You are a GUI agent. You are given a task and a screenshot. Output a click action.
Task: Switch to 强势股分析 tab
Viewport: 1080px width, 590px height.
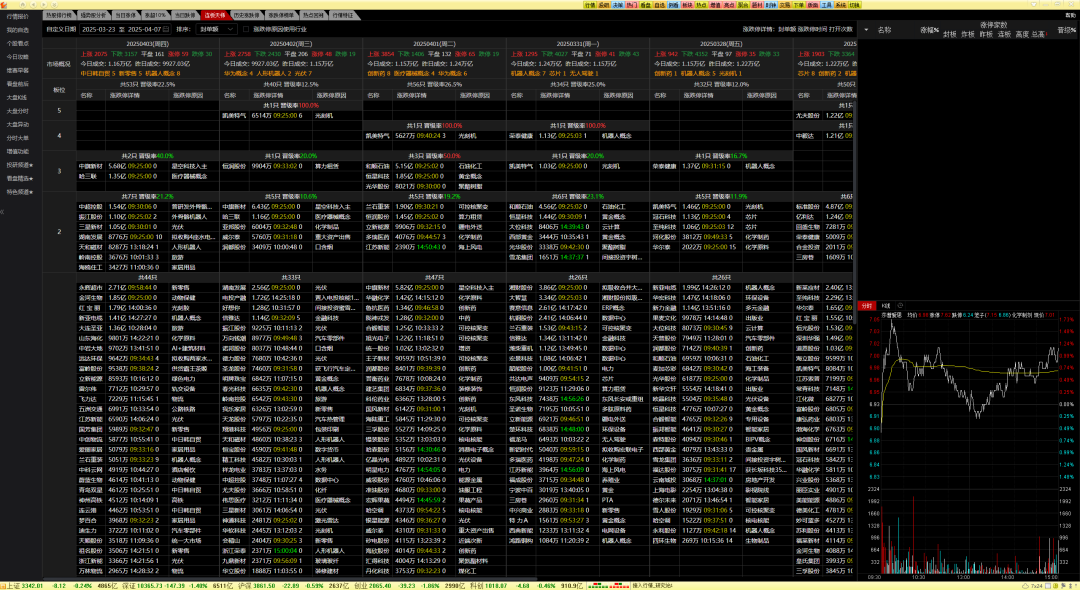click(x=93, y=15)
